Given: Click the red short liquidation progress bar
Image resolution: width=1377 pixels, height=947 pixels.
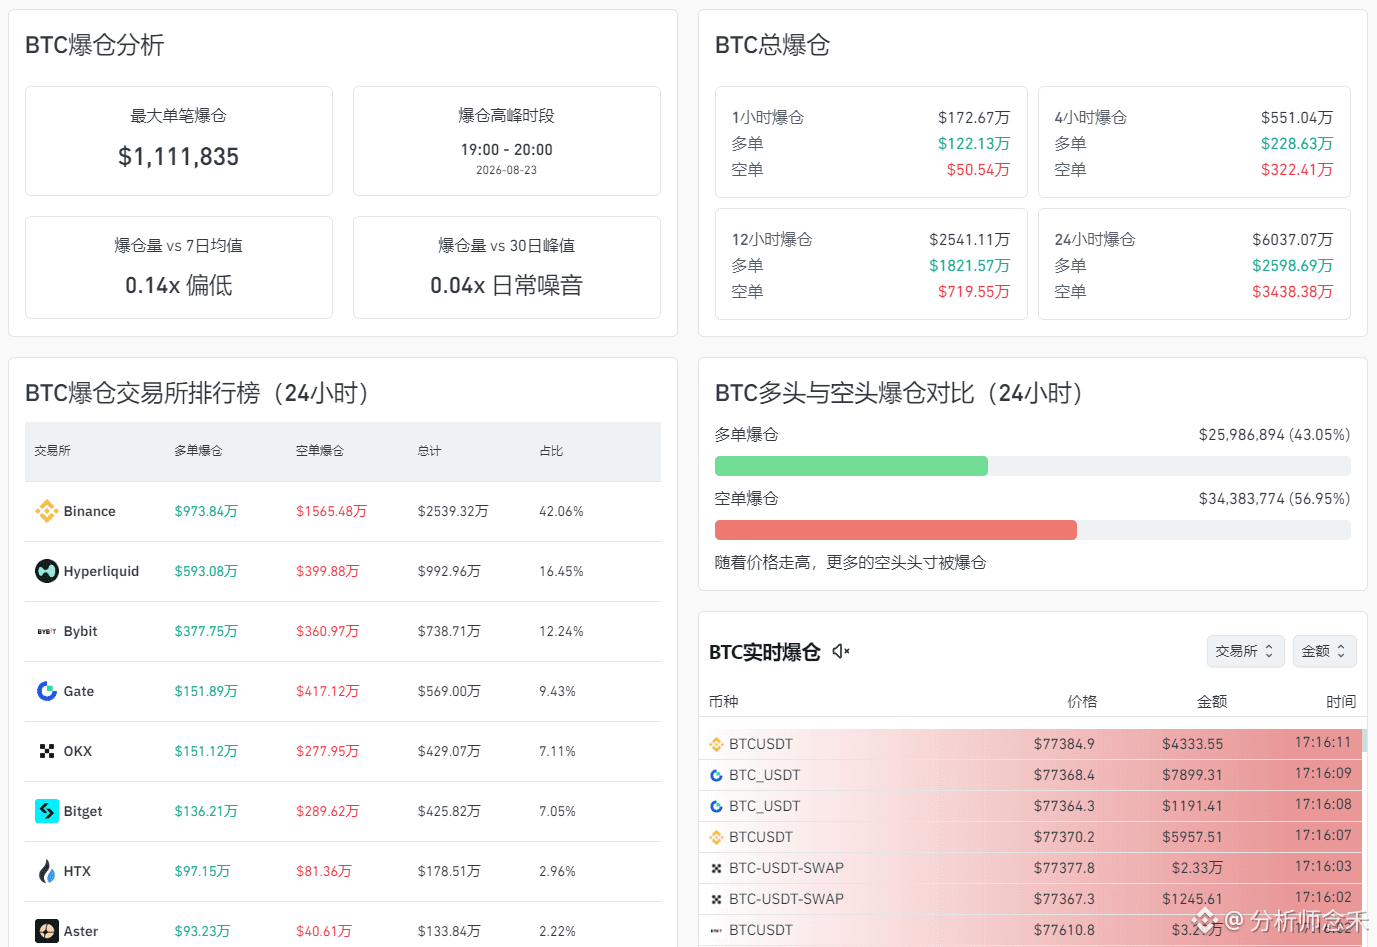Looking at the screenshot, I should [x=896, y=530].
